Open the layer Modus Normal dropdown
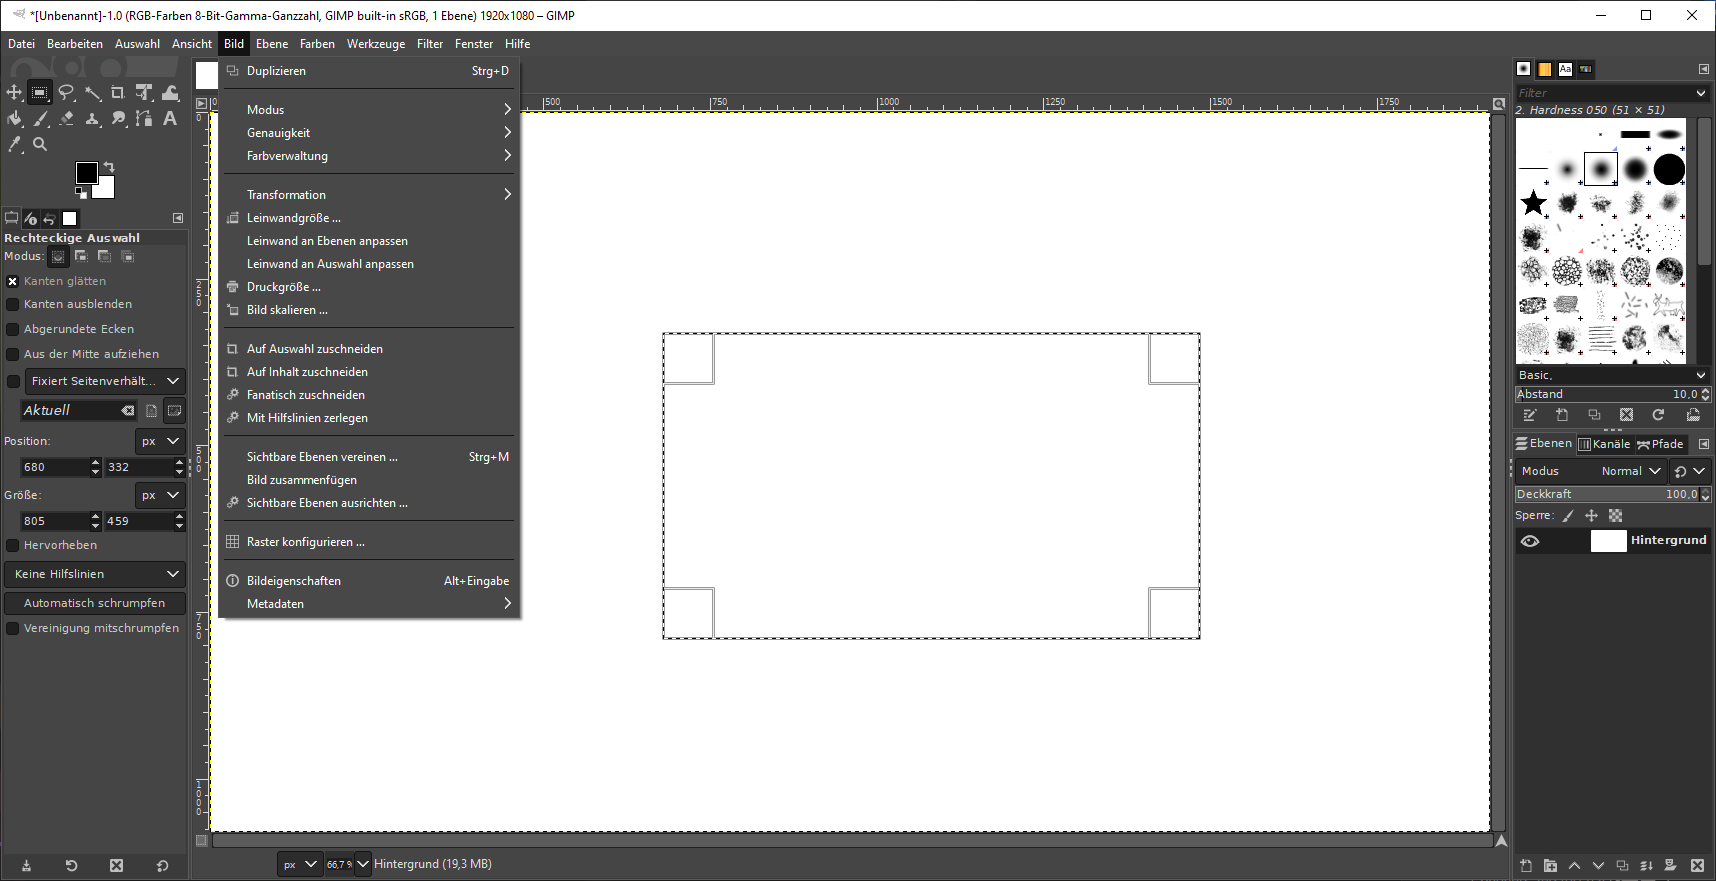Image resolution: width=1716 pixels, height=881 pixels. (x=1630, y=471)
